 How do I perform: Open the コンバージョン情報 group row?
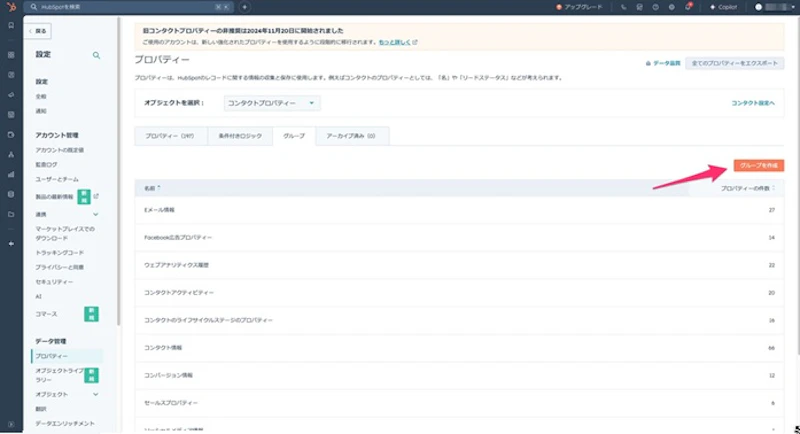(459, 375)
